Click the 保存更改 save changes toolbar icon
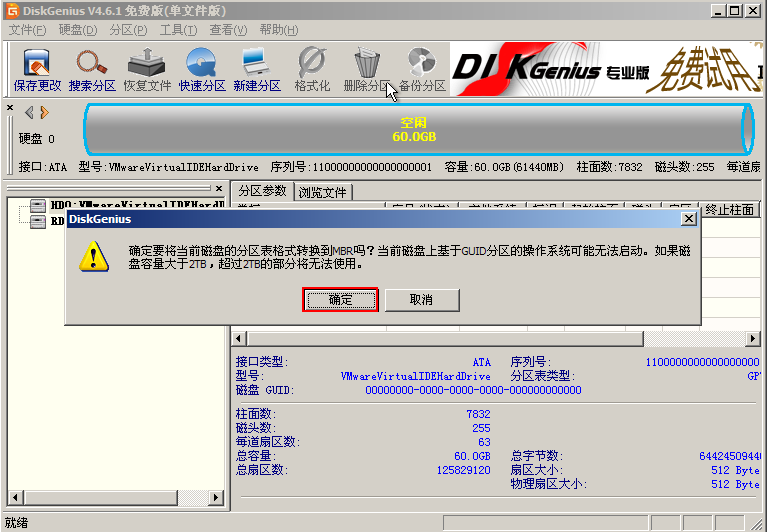Viewport: 767px width, 532px height. [37, 69]
